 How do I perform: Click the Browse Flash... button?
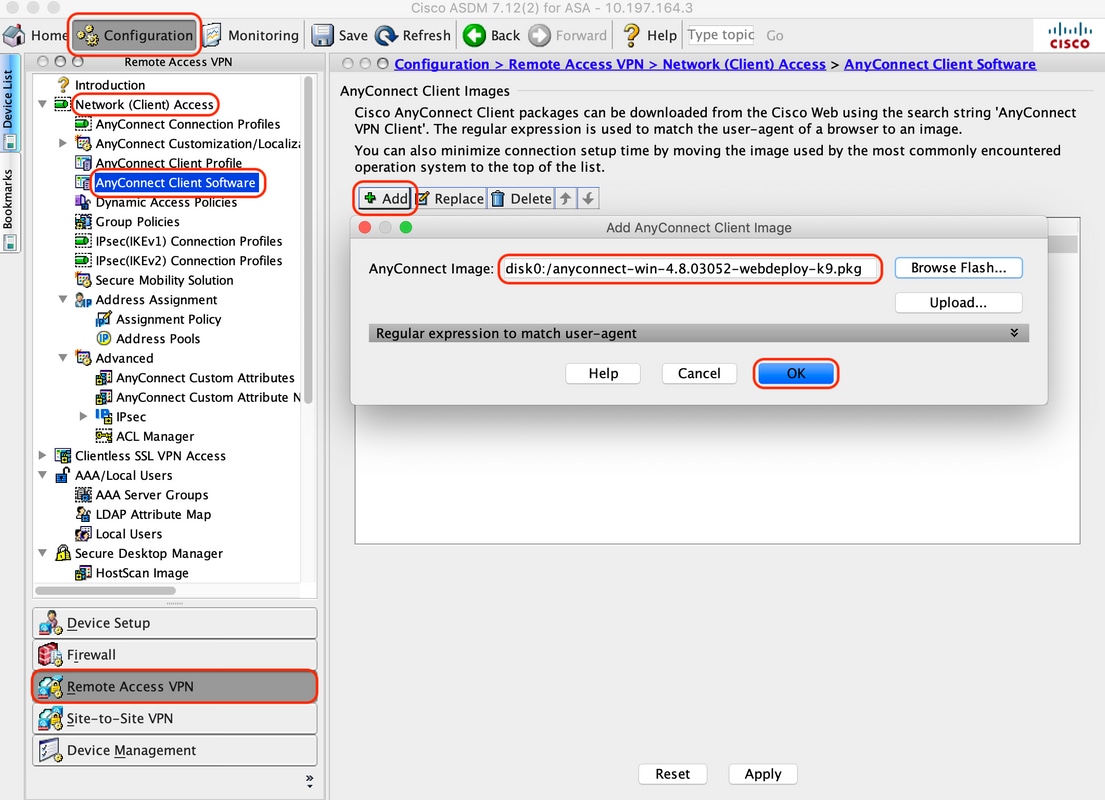click(958, 268)
